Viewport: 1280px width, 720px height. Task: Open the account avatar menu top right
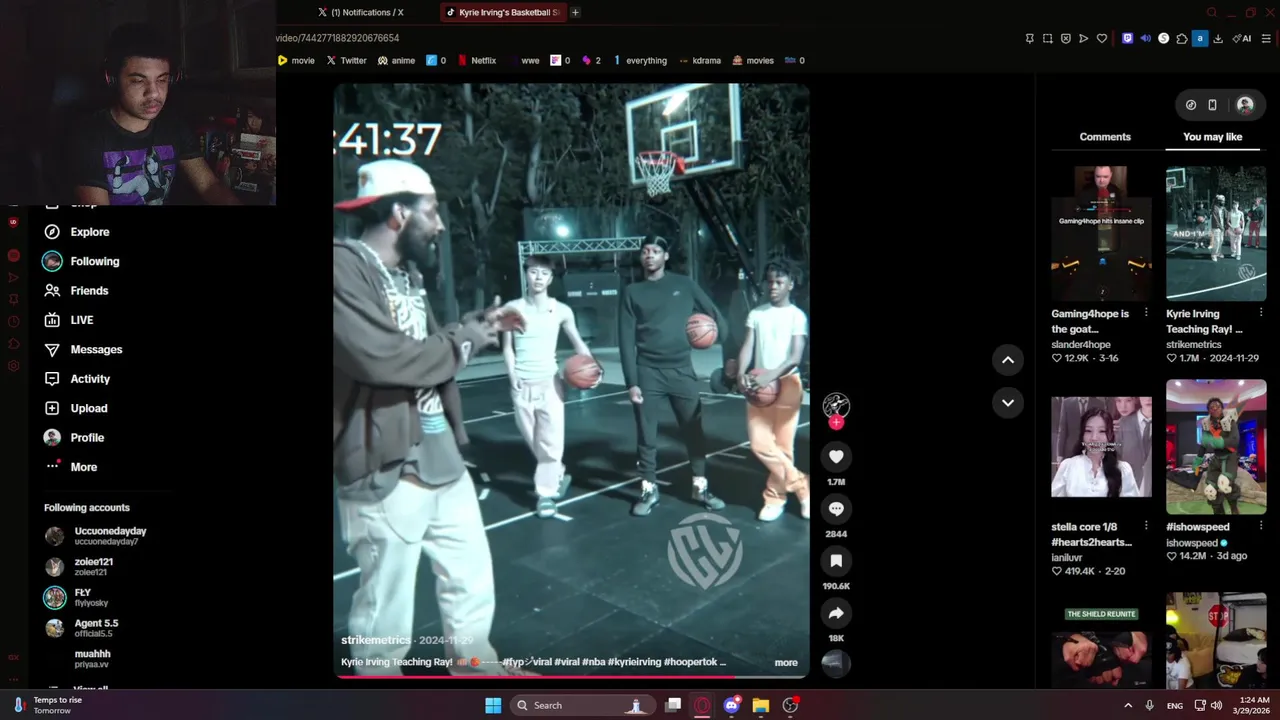tap(1245, 105)
